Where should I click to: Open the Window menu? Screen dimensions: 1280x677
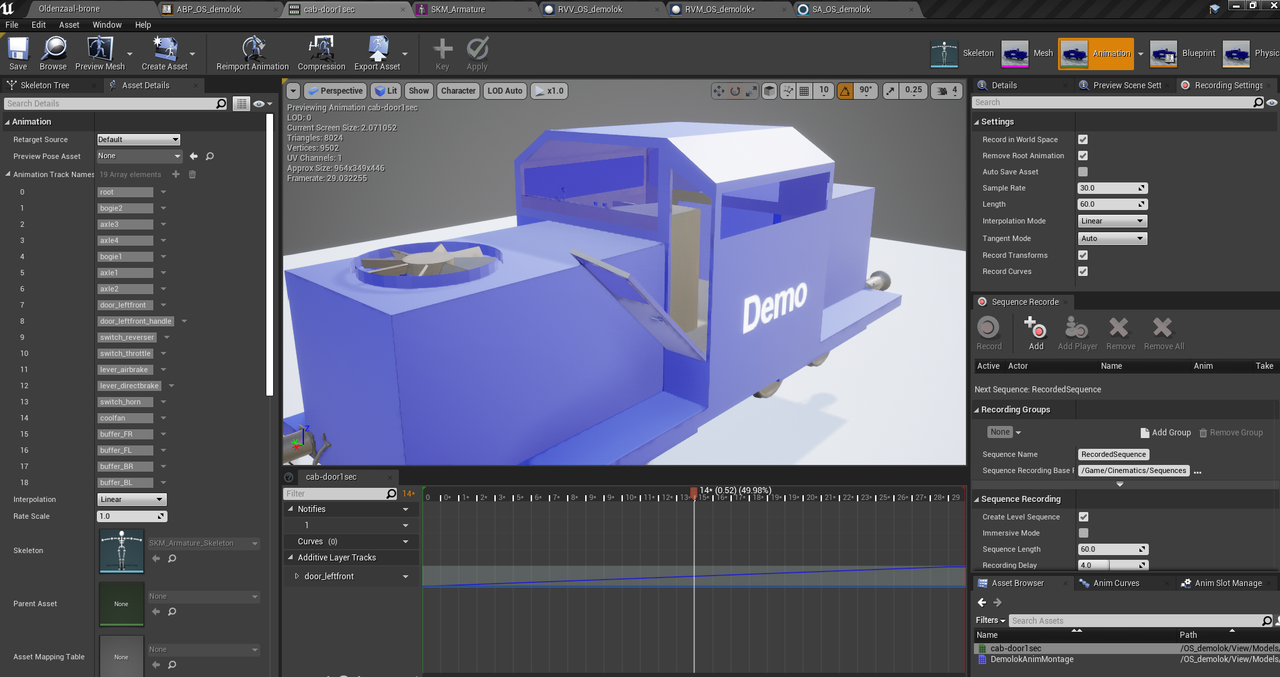(x=107, y=24)
